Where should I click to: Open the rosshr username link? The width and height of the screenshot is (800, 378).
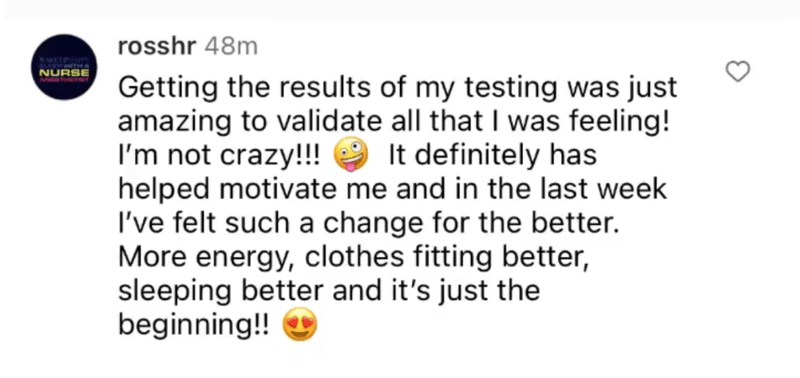157,47
